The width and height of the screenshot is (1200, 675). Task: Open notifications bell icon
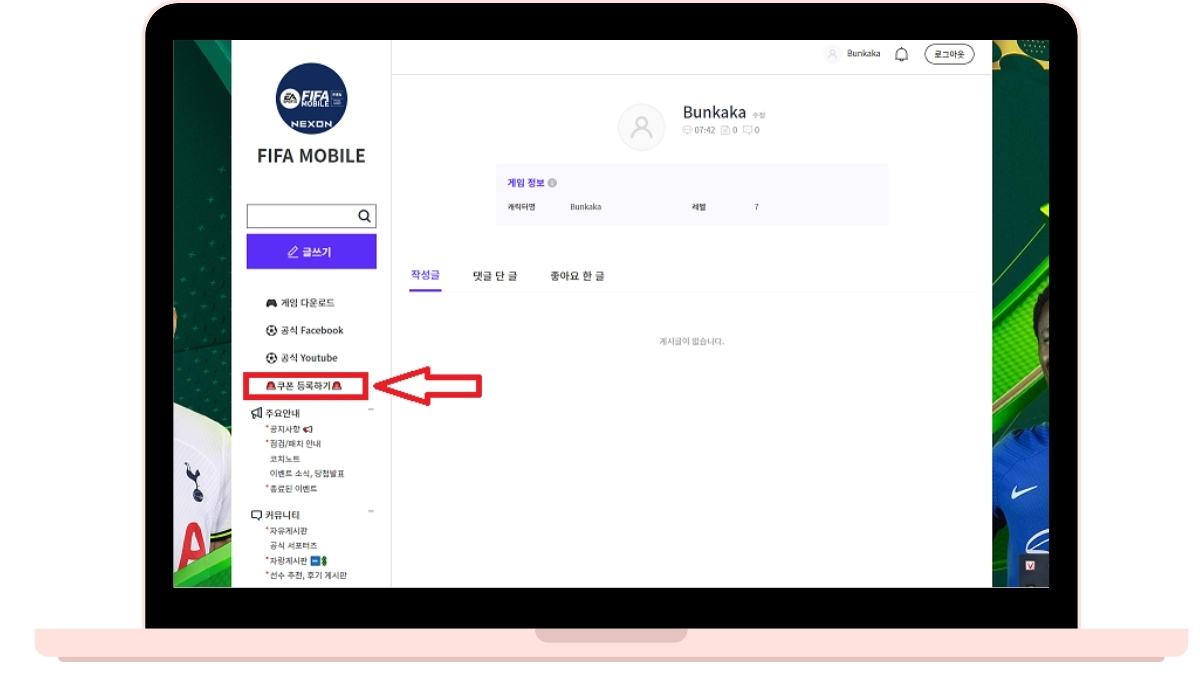[x=901, y=54]
